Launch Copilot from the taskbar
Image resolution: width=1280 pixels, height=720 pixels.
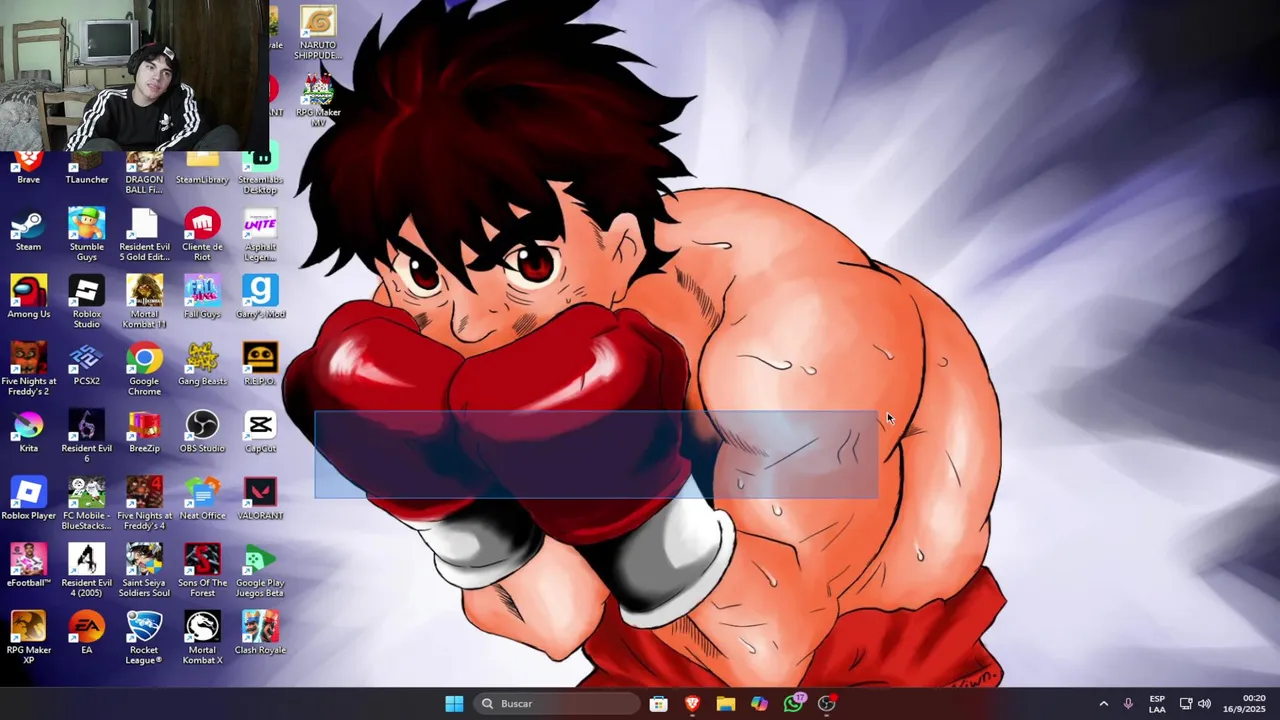click(760, 703)
